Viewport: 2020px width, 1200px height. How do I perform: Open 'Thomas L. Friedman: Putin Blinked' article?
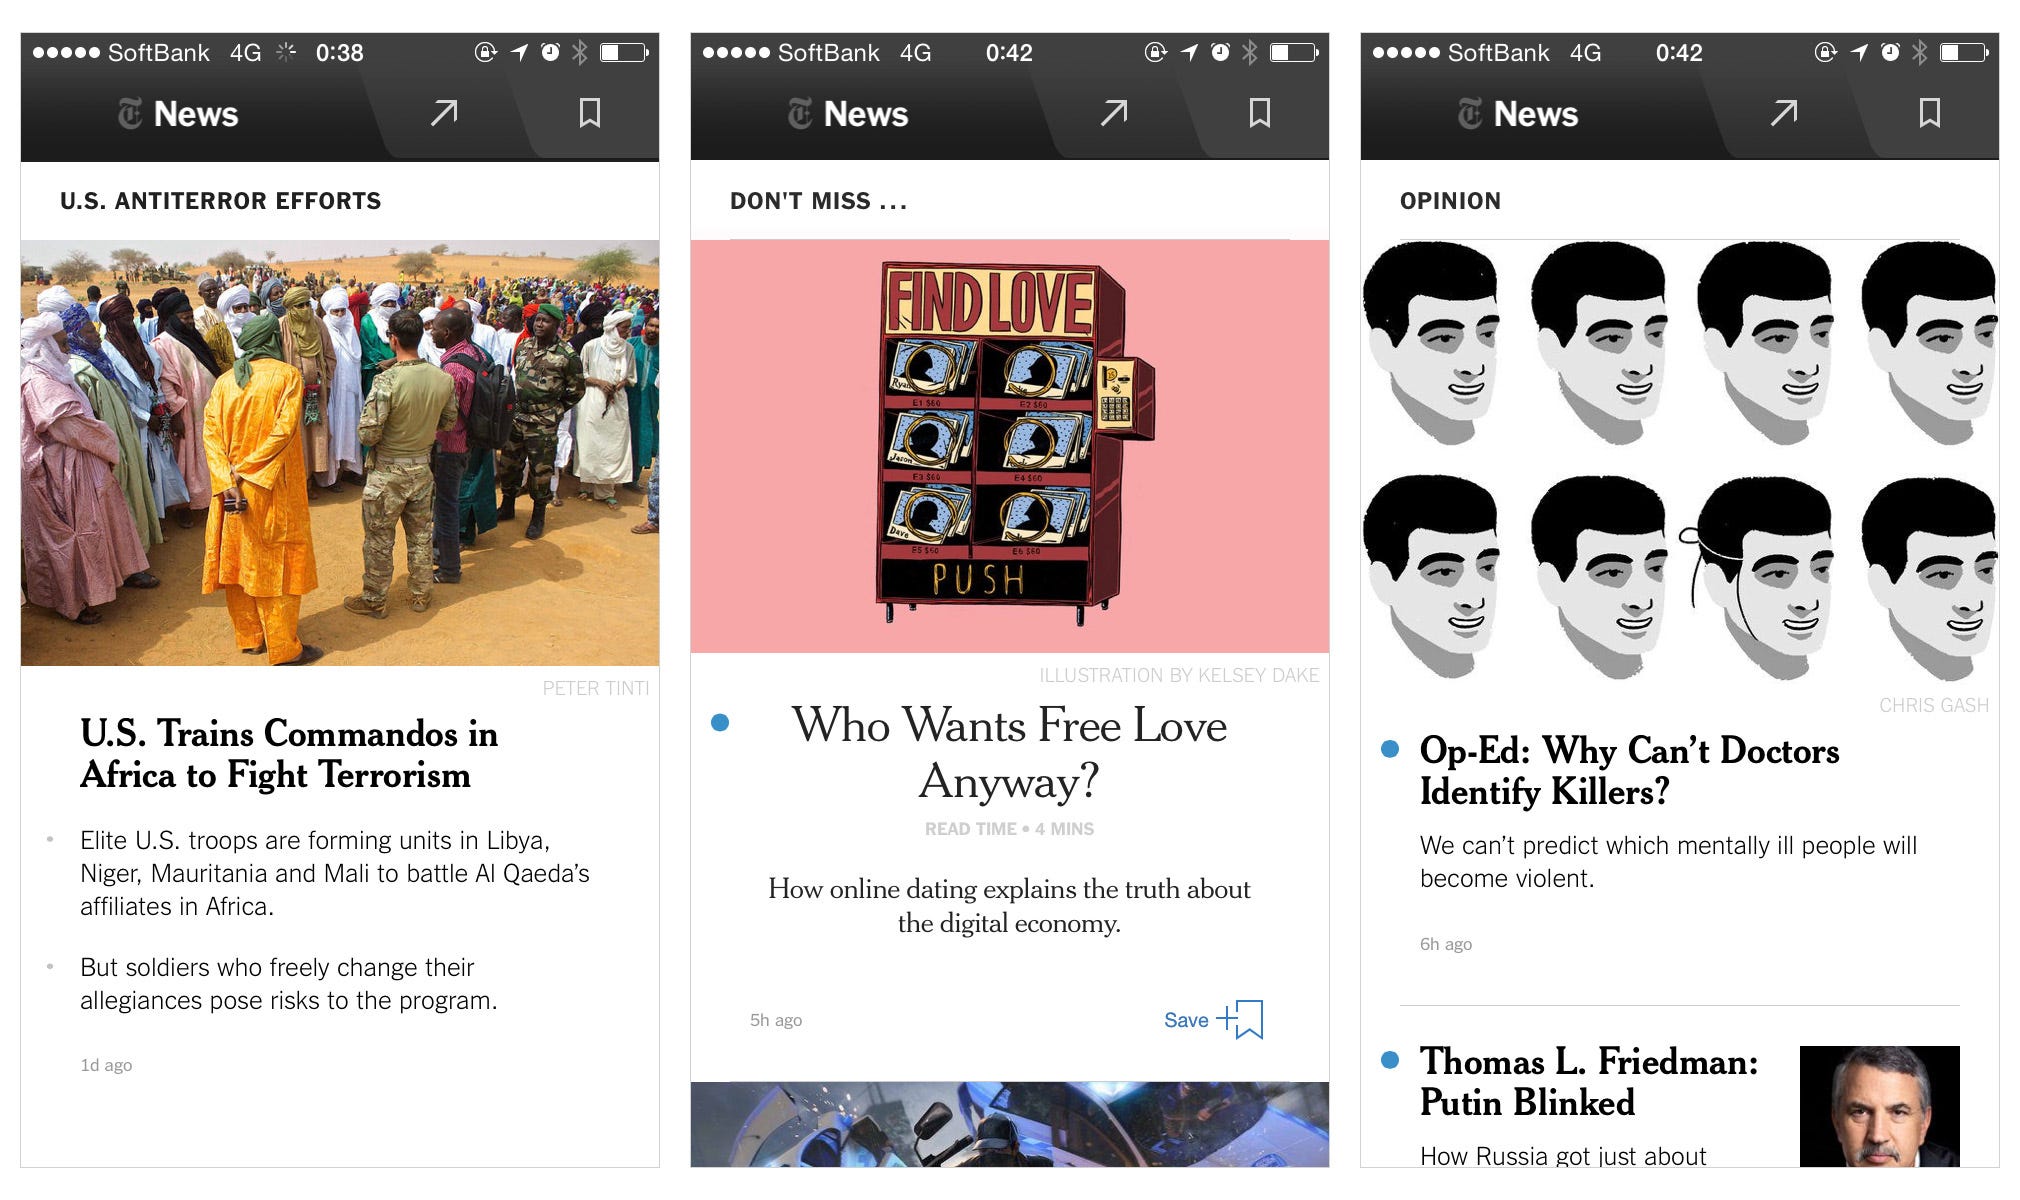[x=1589, y=1082]
